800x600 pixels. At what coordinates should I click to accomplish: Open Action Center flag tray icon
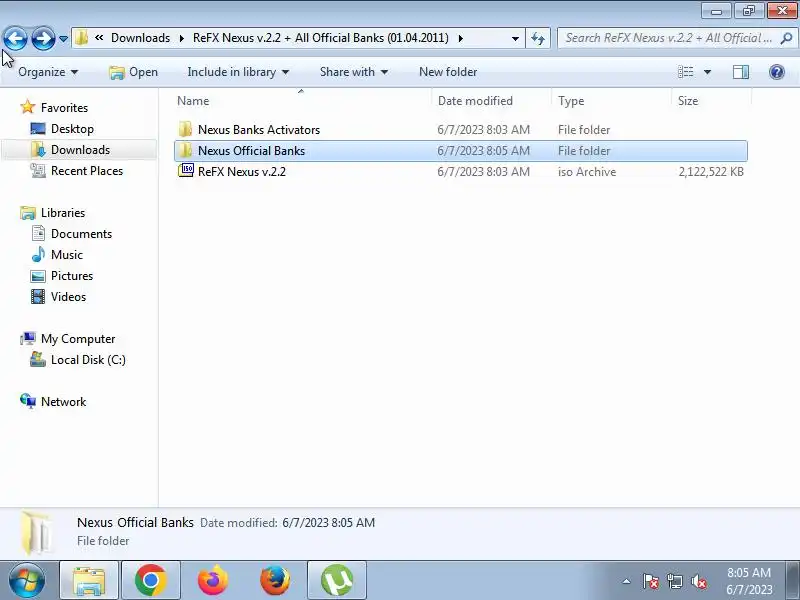(651, 581)
